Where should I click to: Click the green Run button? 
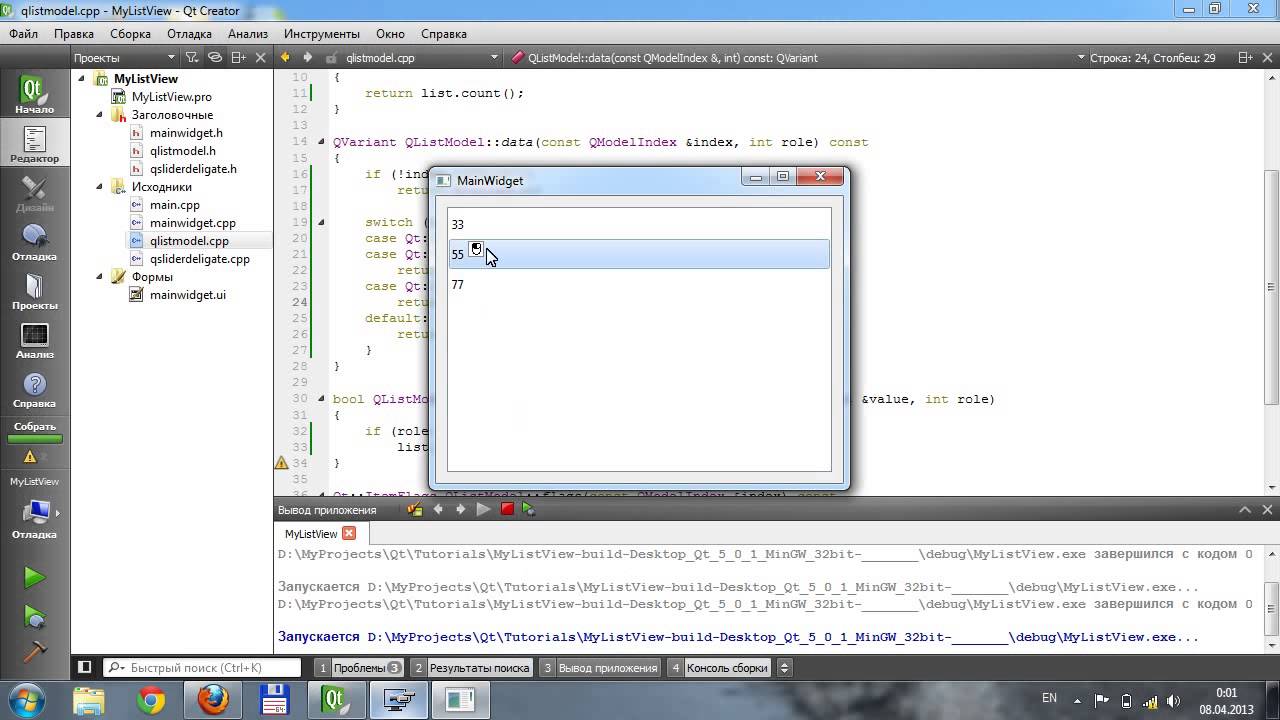[x=34, y=577]
